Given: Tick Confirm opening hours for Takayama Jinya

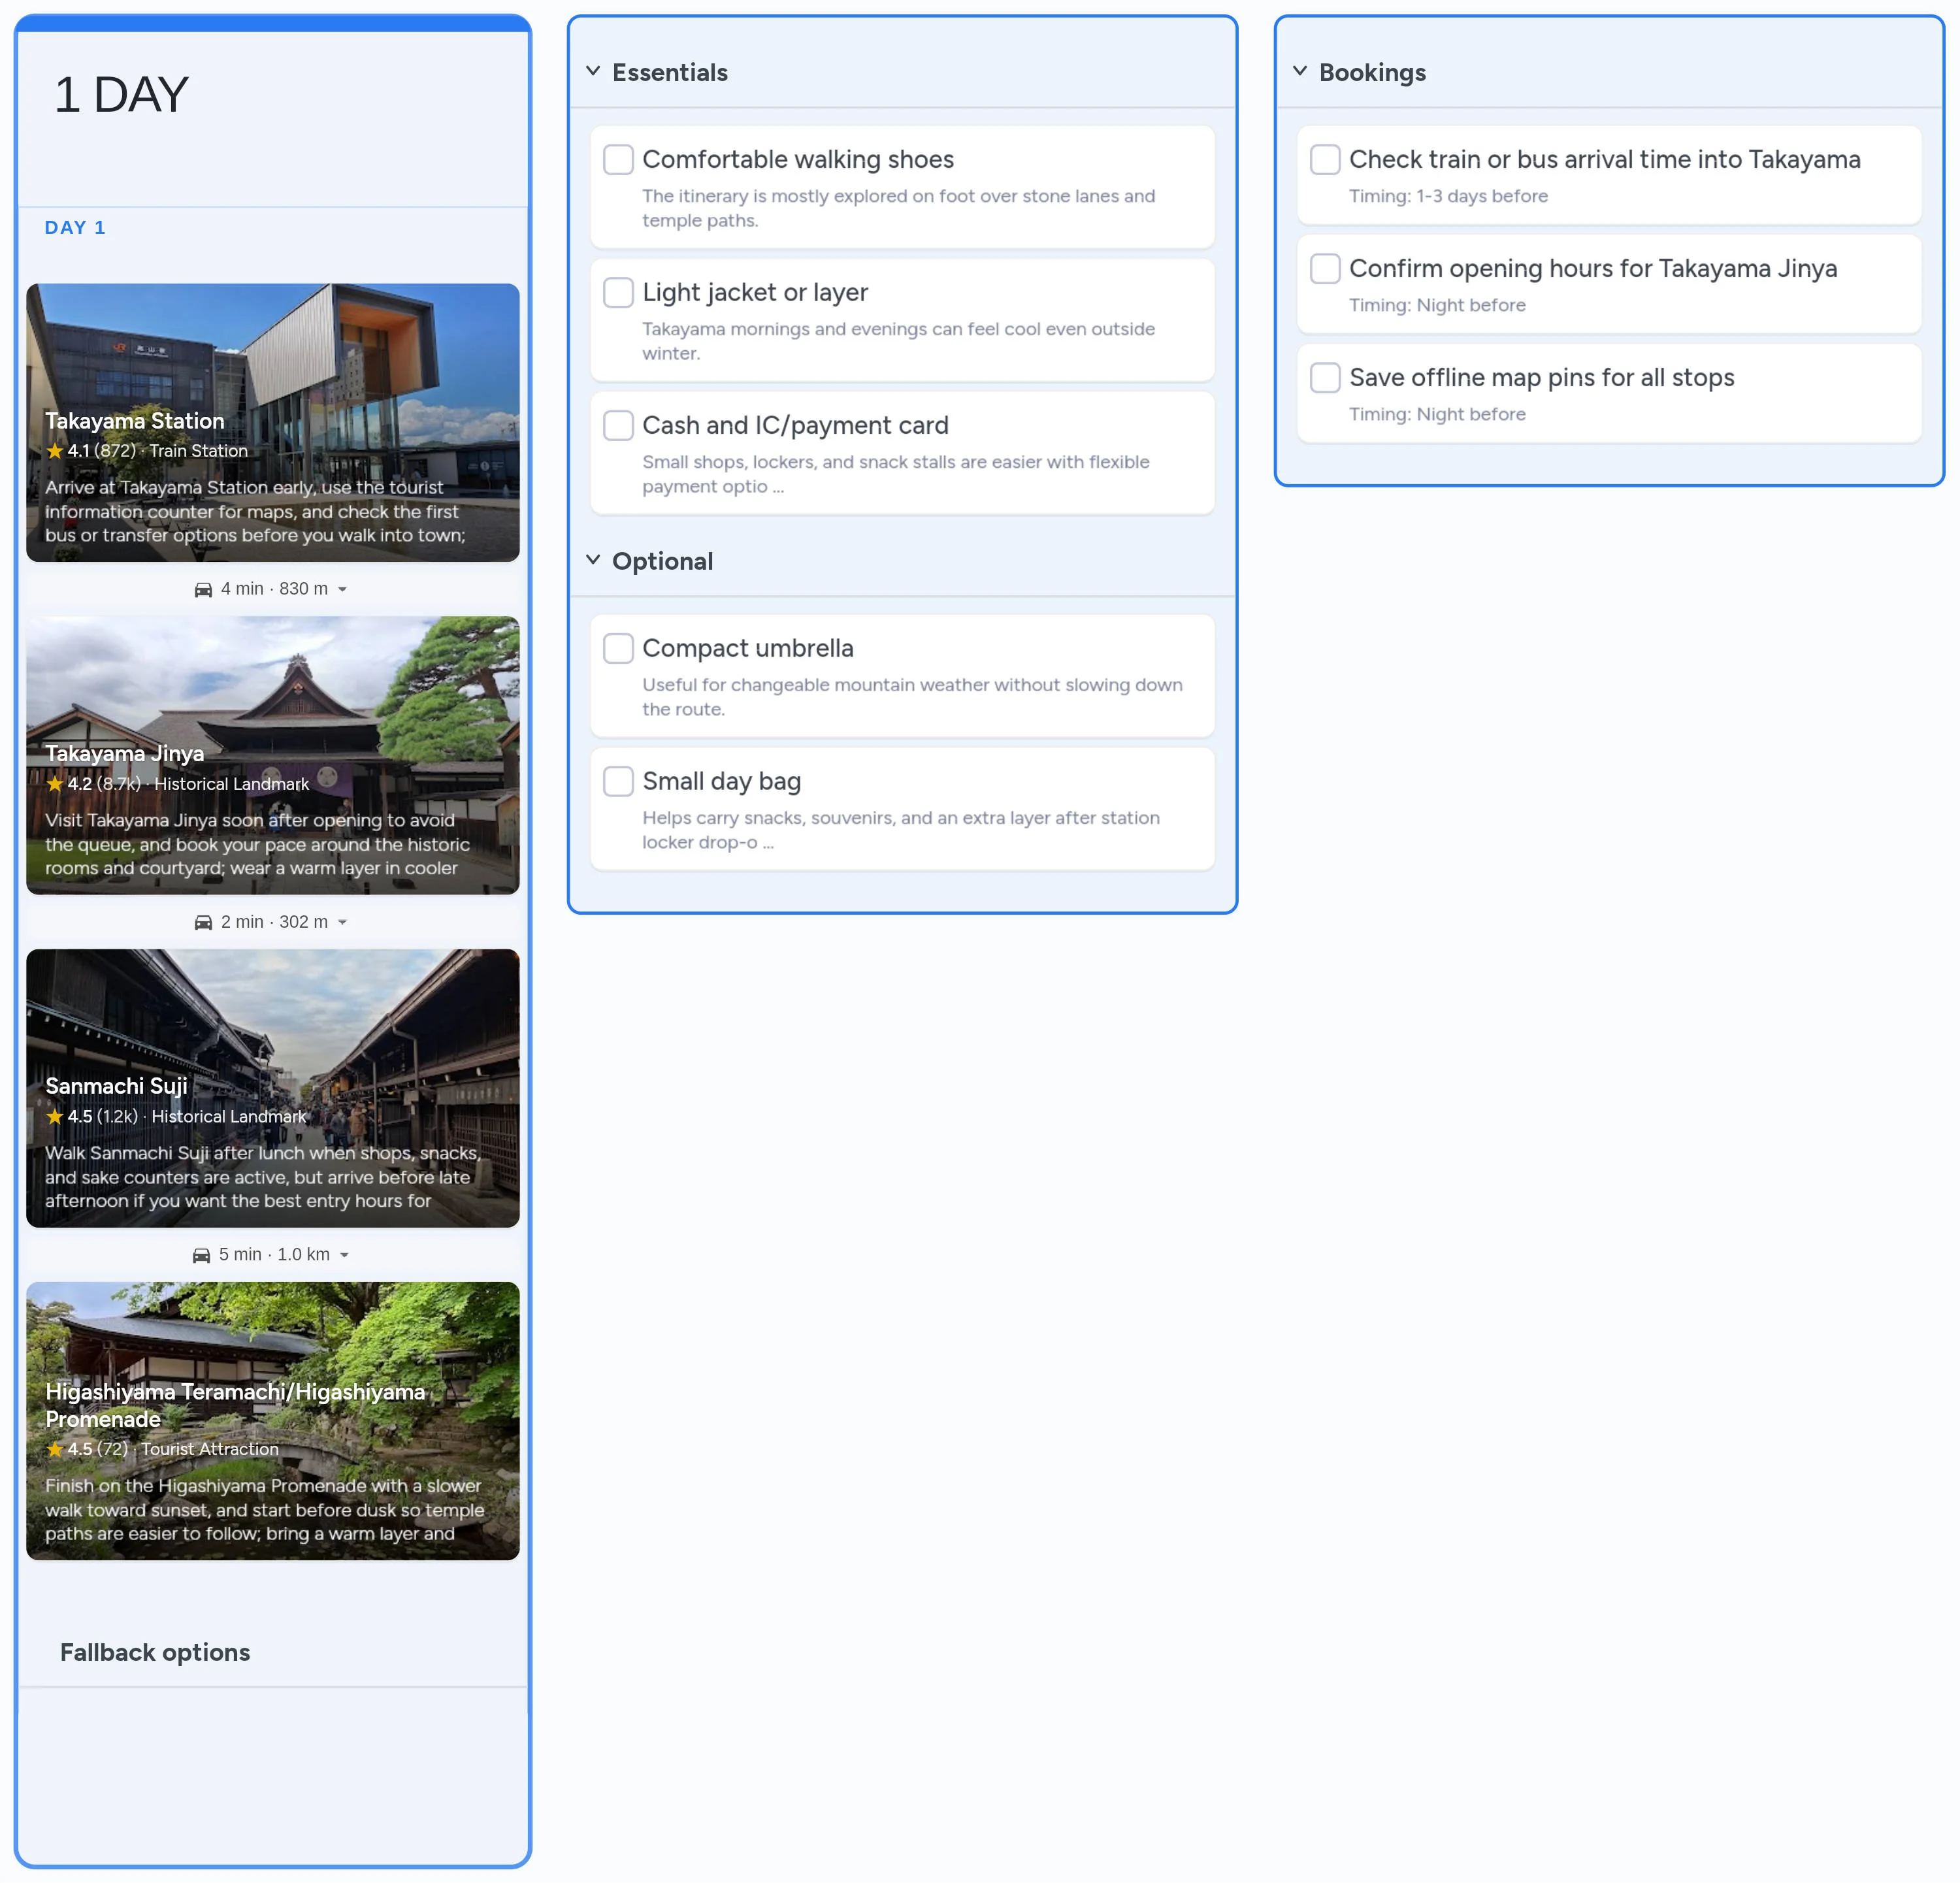Looking at the screenshot, I should click(x=1325, y=268).
